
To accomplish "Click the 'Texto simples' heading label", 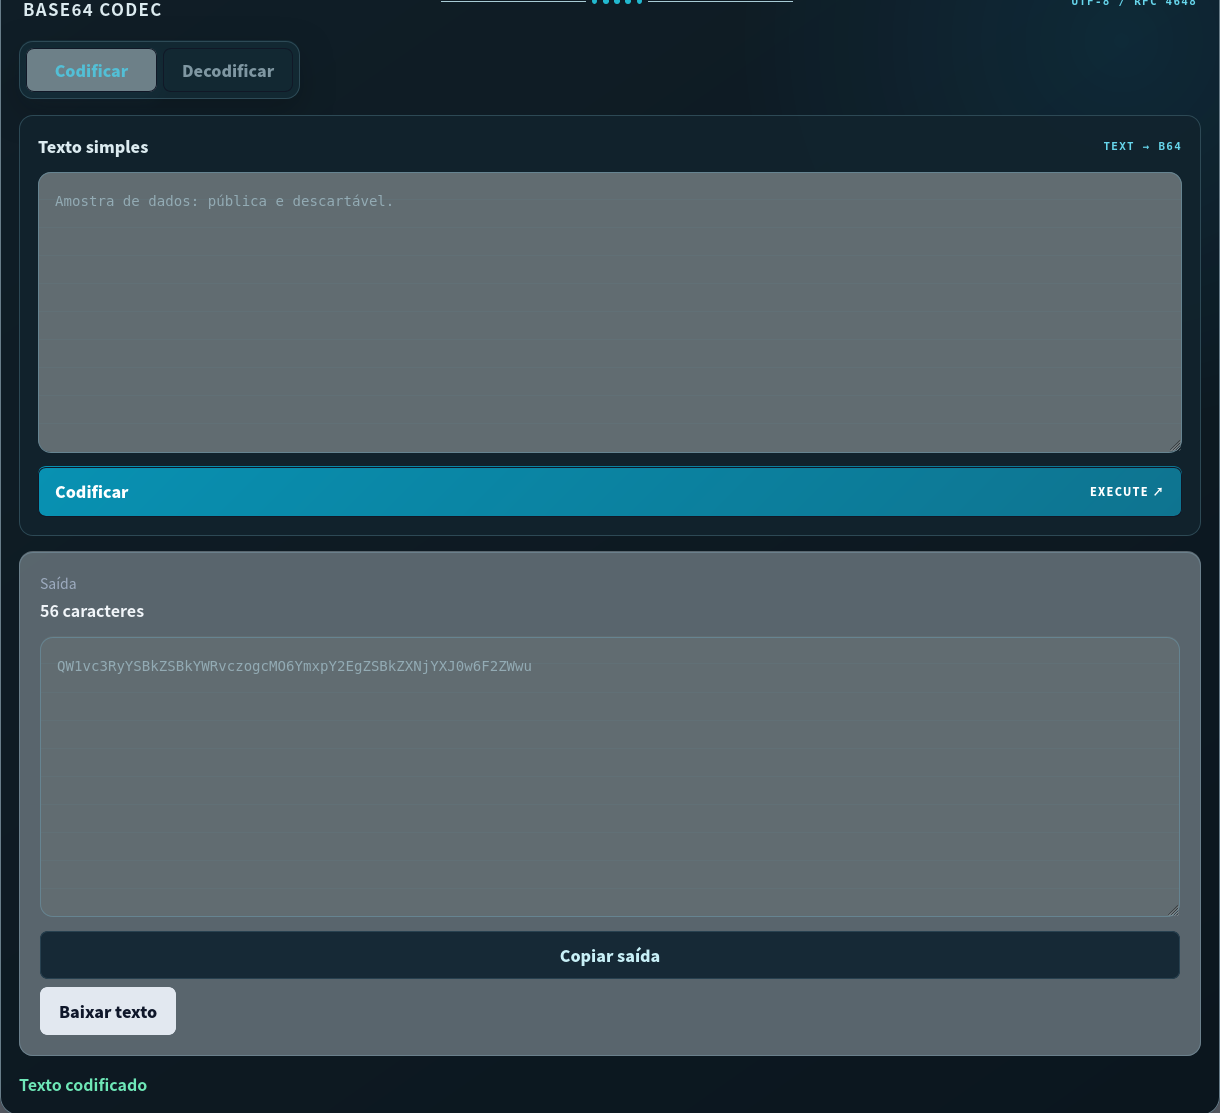I will click(93, 147).
